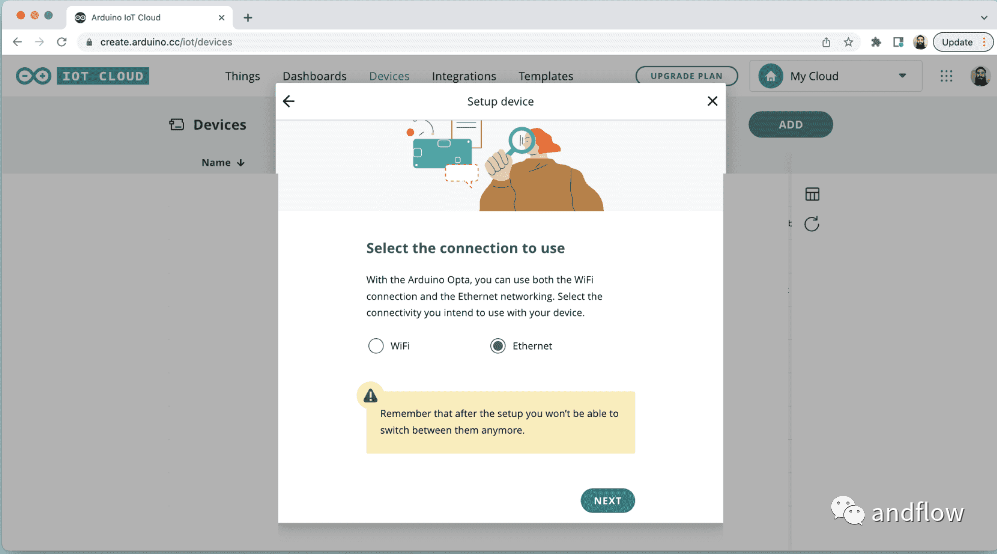Click the Arduino IoT Cloud logo

(82, 76)
